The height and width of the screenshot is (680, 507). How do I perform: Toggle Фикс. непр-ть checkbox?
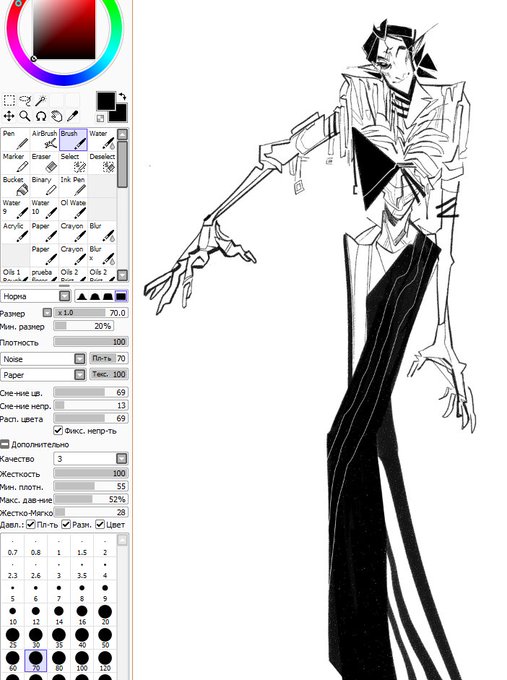58,430
